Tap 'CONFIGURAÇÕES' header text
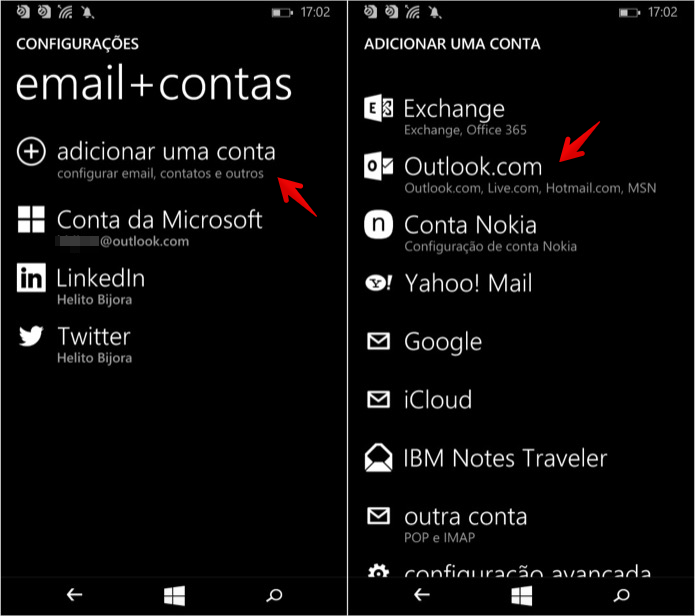The height and width of the screenshot is (616, 695). (78, 44)
